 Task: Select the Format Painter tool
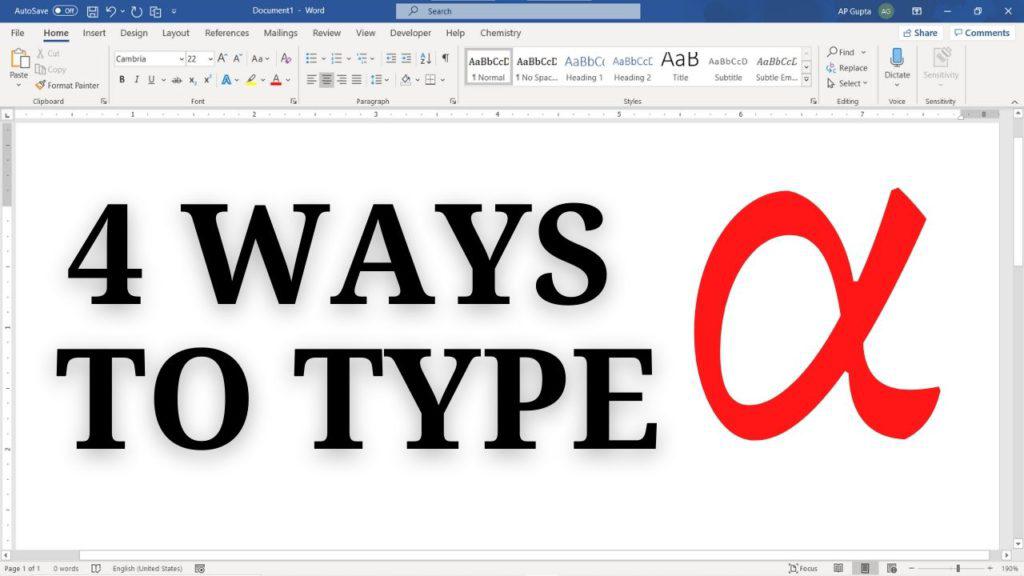[66, 85]
